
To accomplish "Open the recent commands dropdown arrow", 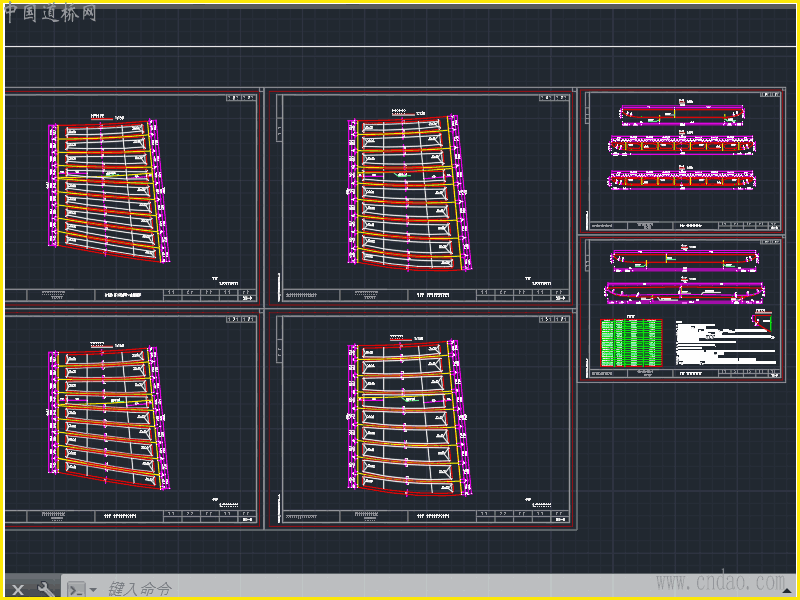I will (93, 590).
